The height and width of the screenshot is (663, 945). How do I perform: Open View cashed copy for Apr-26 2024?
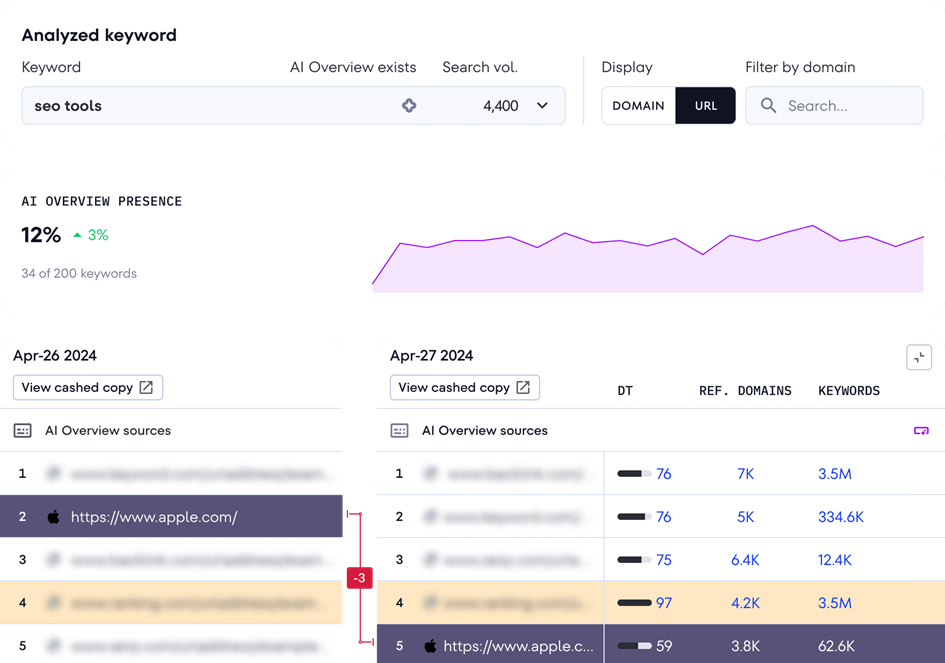pyautogui.click(x=87, y=388)
